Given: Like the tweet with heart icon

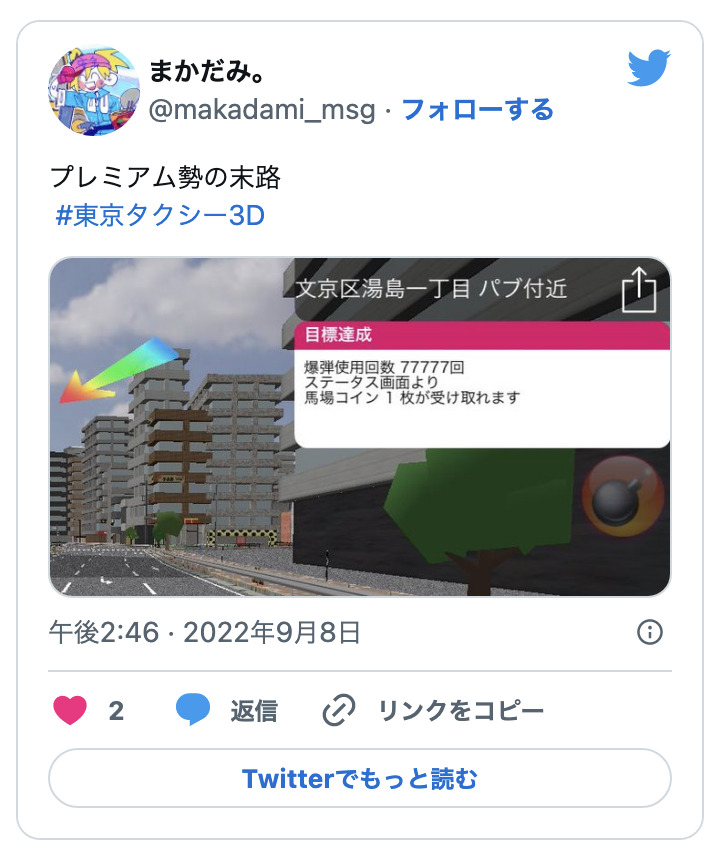Looking at the screenshot, I should click(70, 710).
